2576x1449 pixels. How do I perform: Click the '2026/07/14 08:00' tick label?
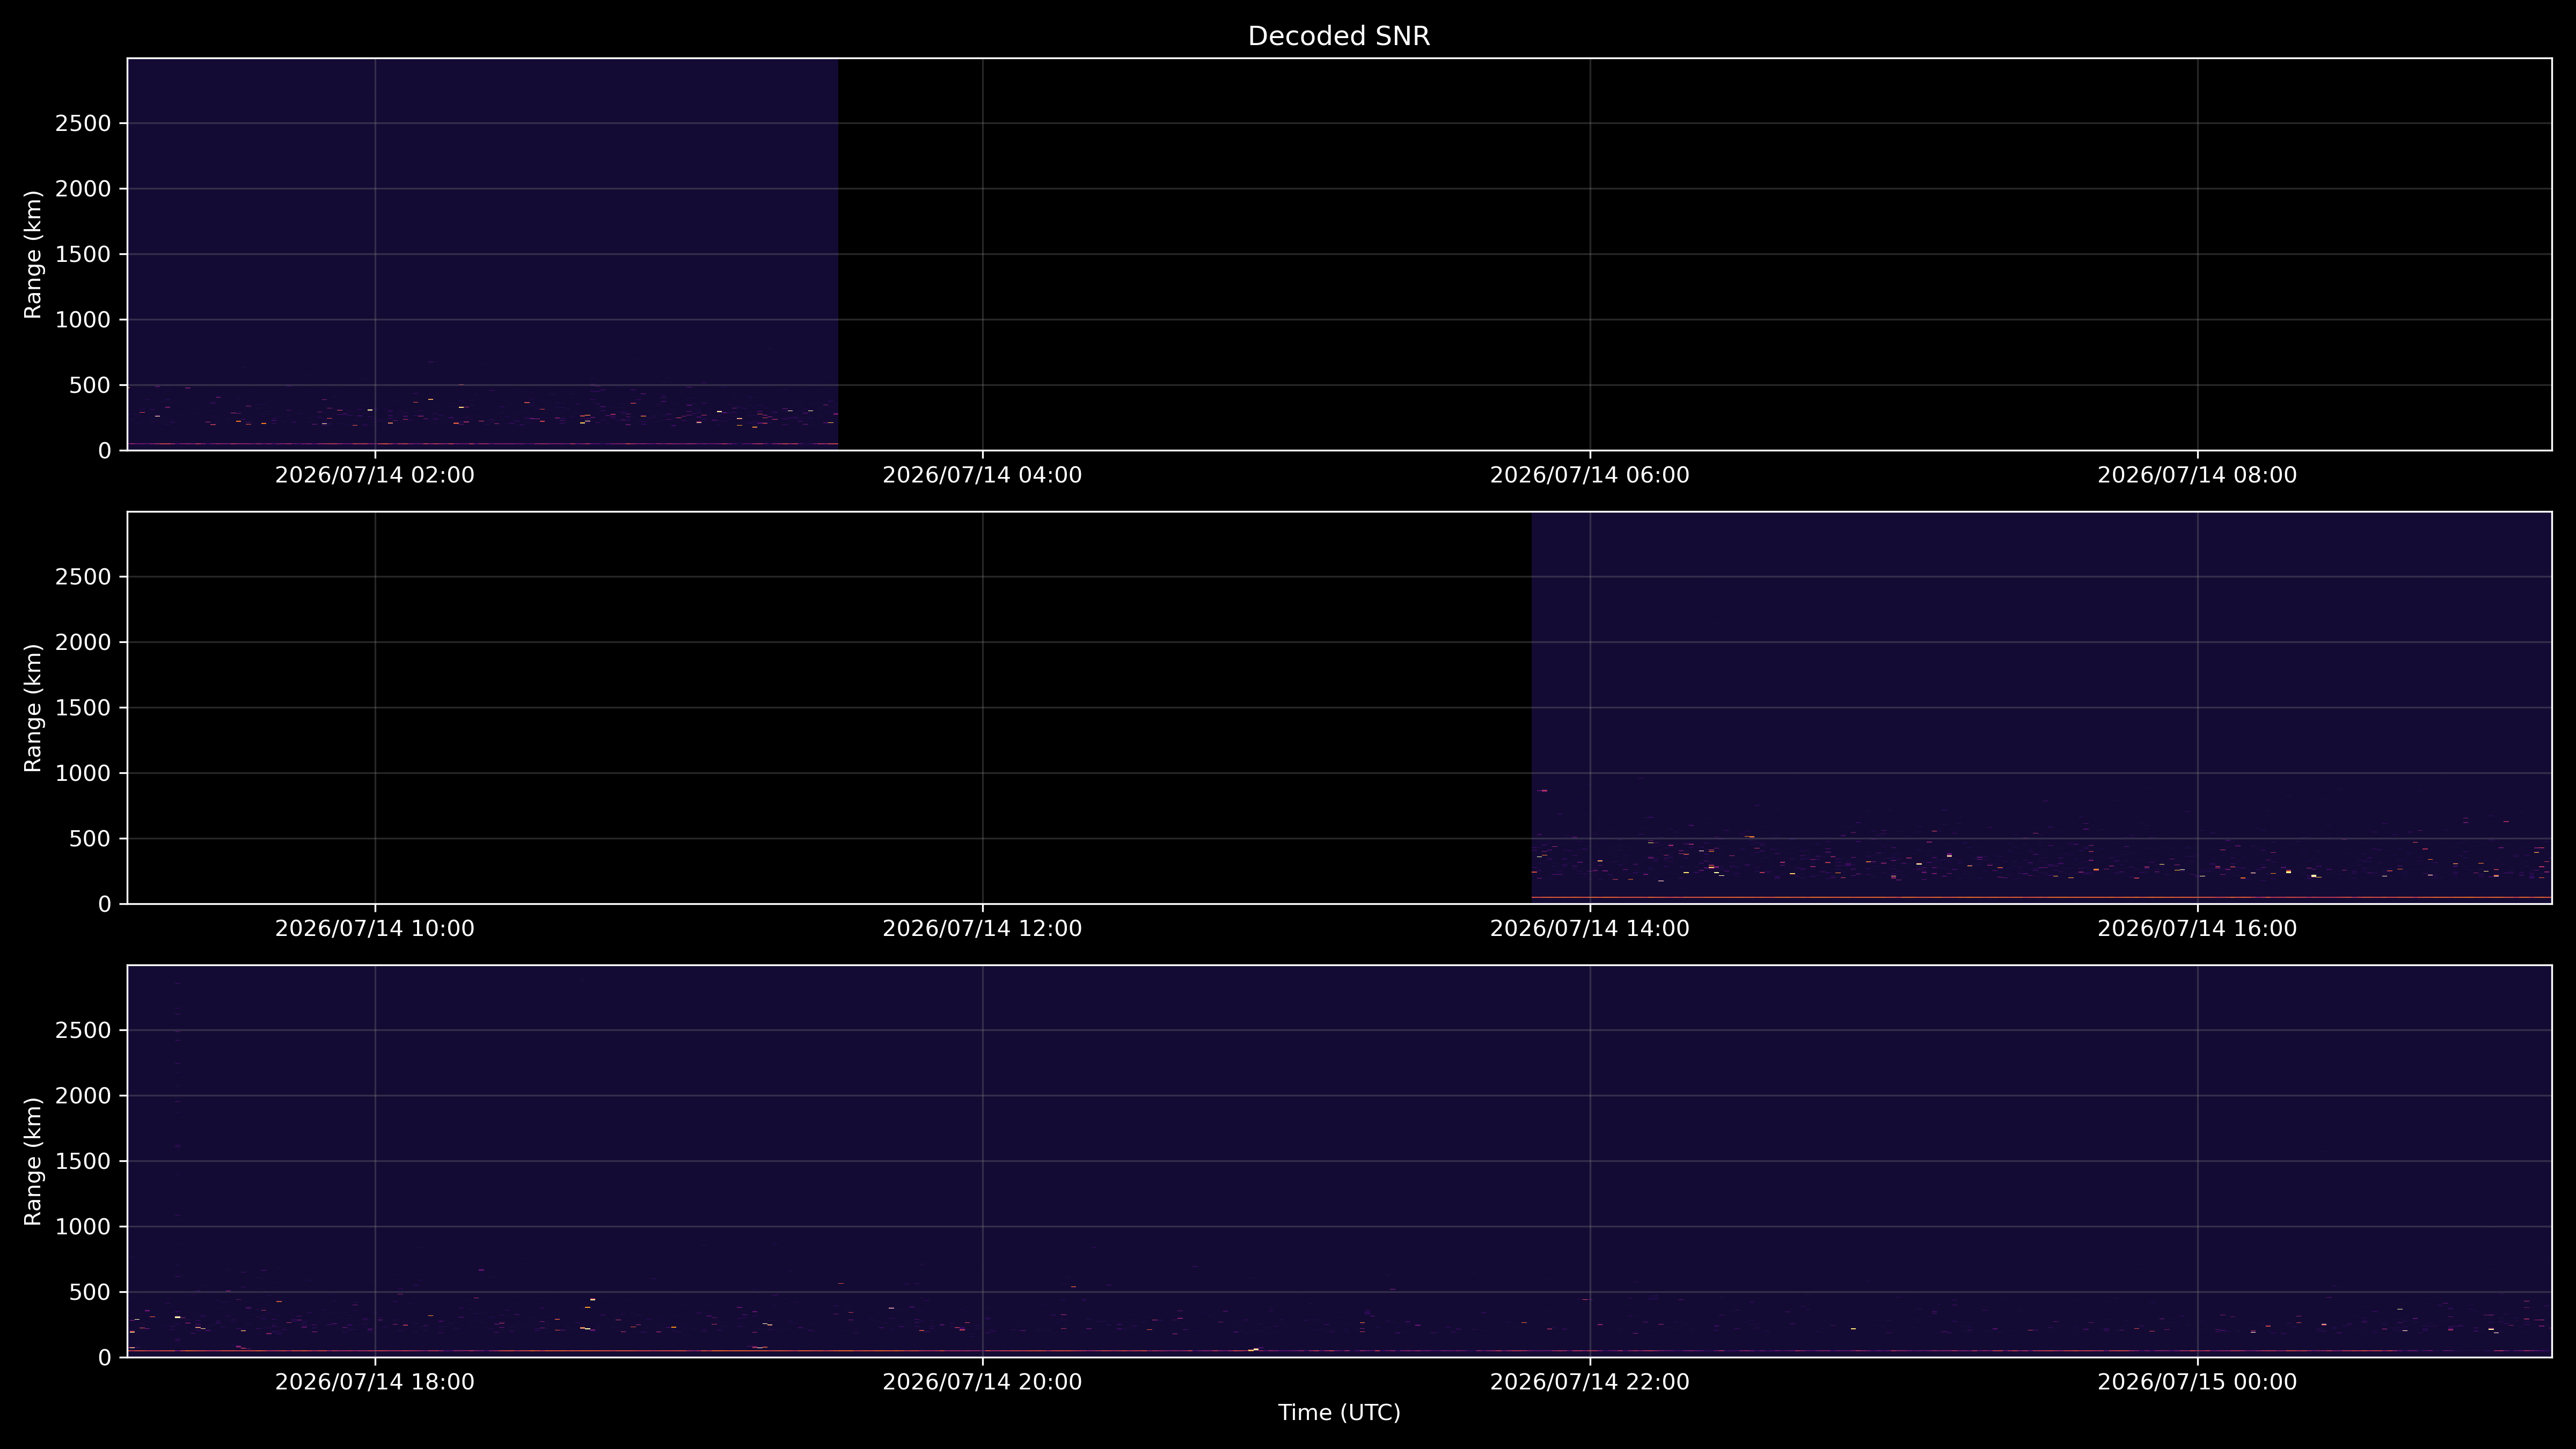tap(2197, 475)
